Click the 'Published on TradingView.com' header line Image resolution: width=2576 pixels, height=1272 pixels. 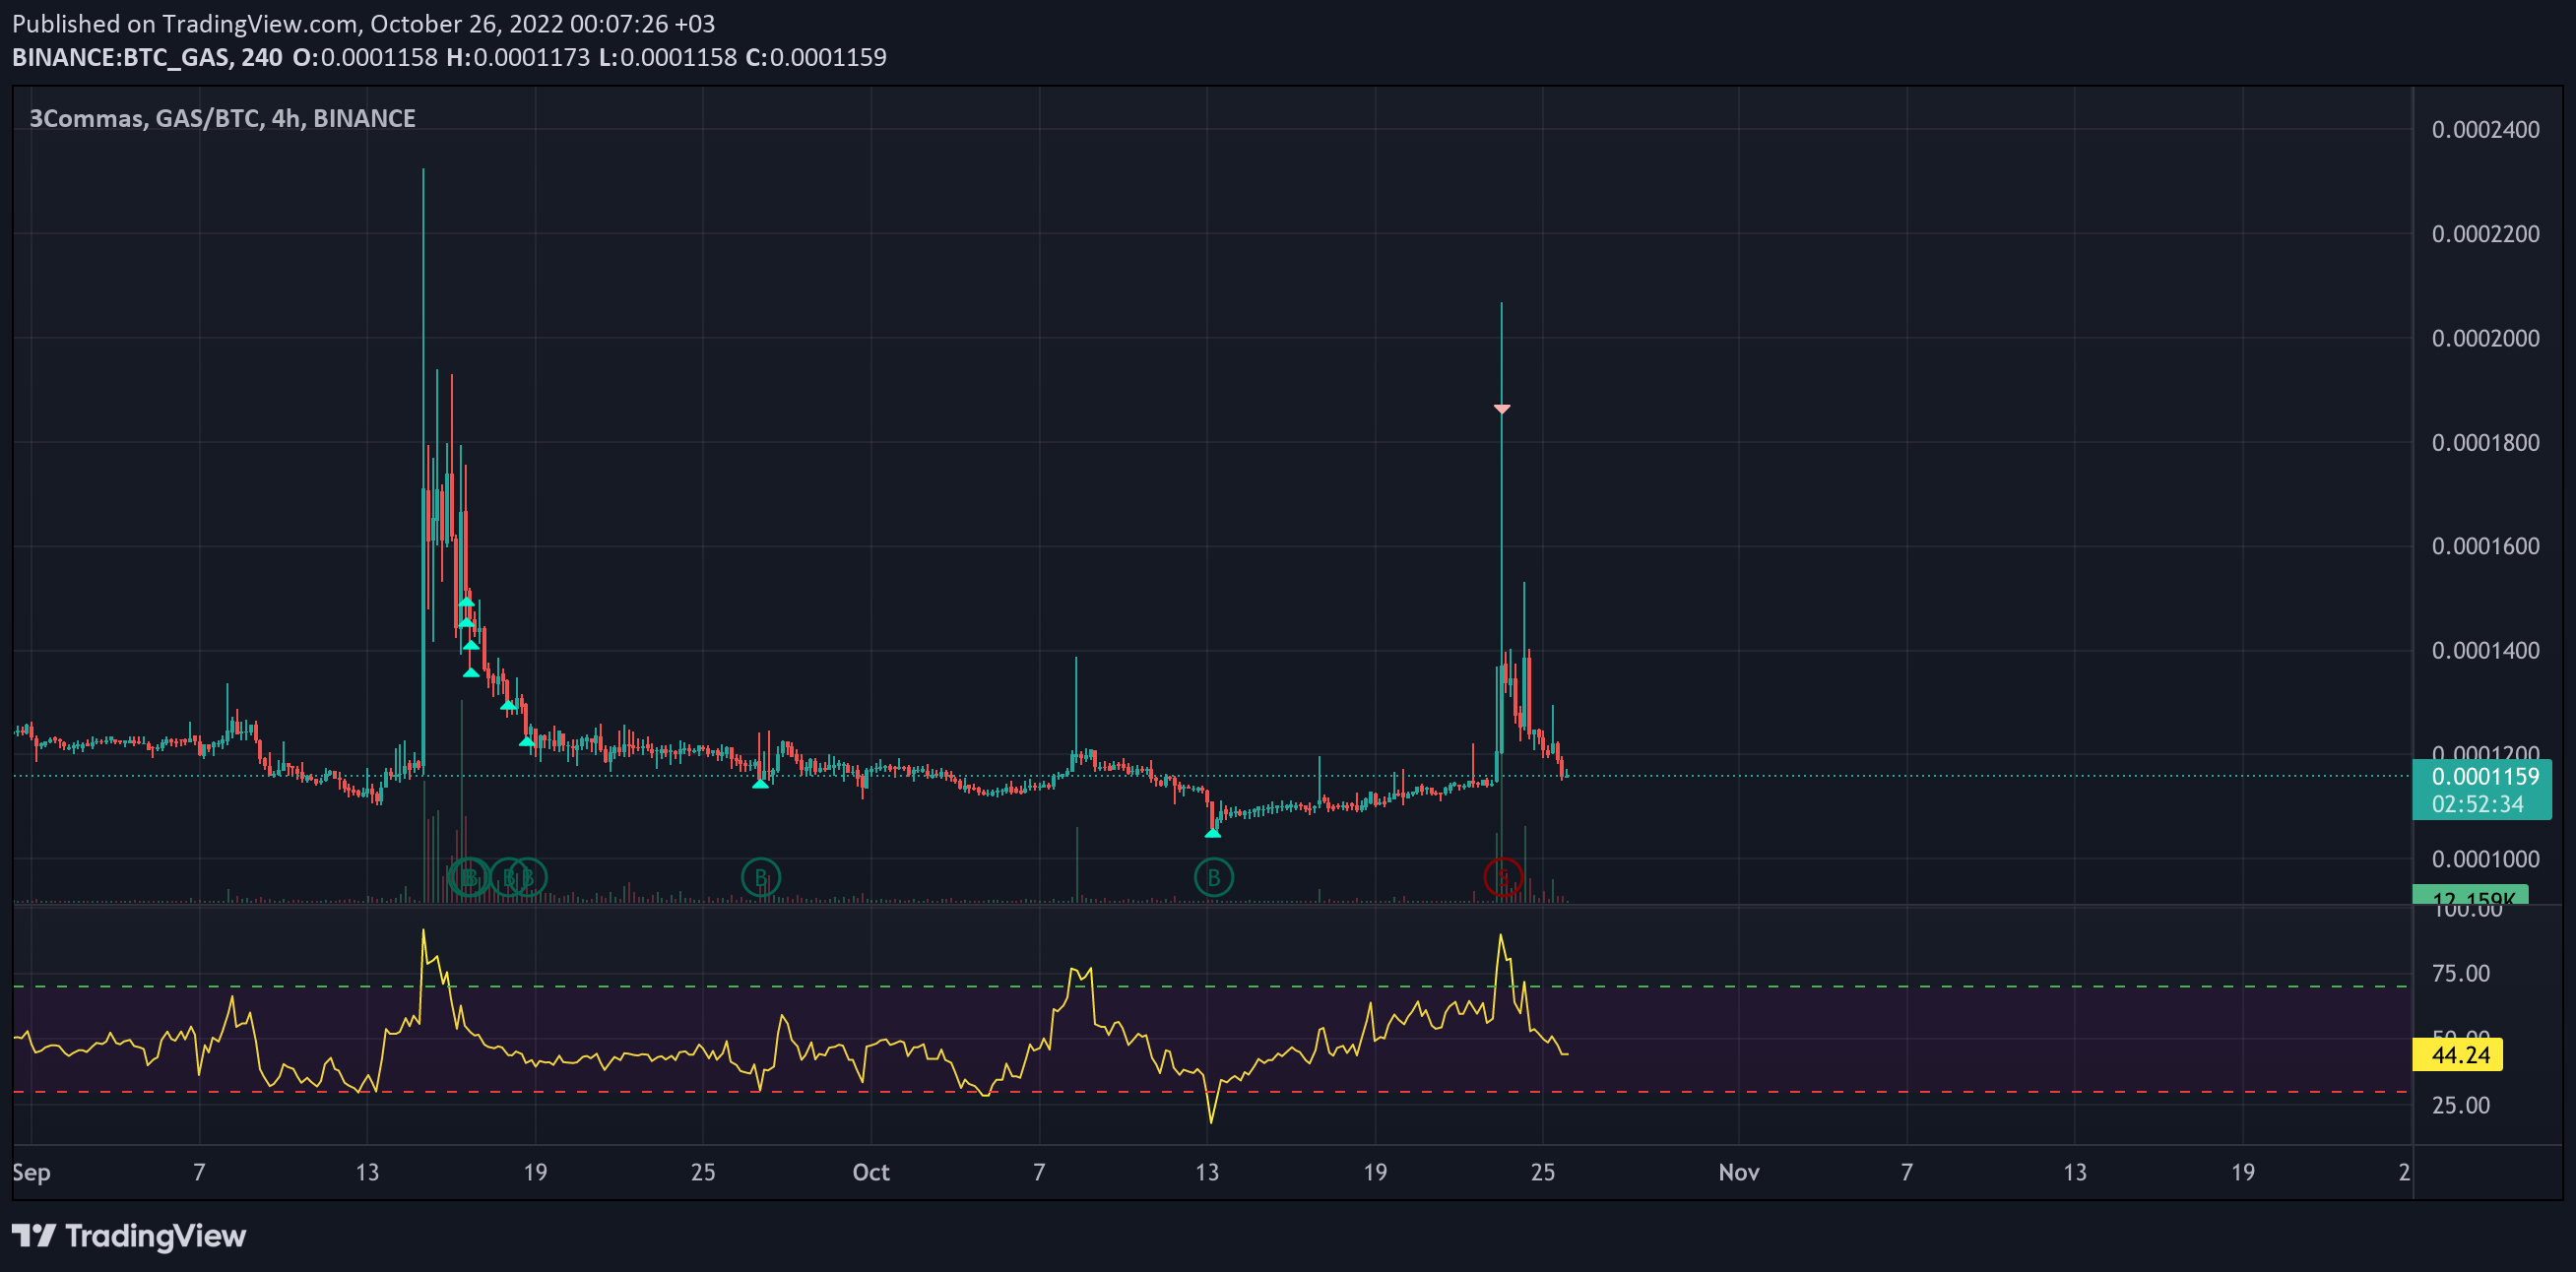pos(364,23)
